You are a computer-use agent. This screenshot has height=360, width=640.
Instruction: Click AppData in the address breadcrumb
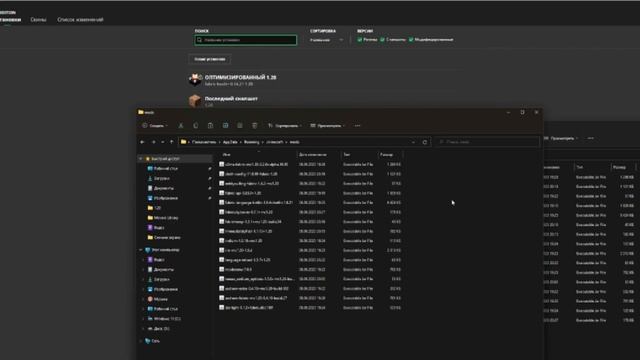tap(230, 142)
